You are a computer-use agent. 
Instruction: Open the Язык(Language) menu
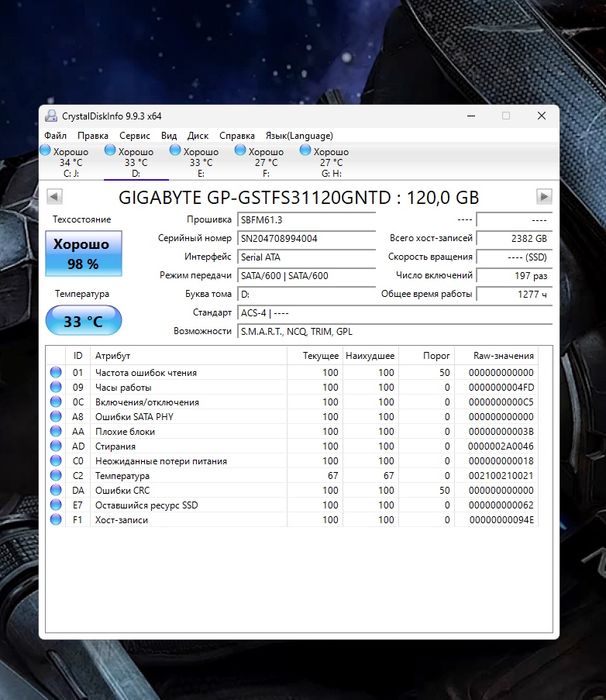(299, 136)
